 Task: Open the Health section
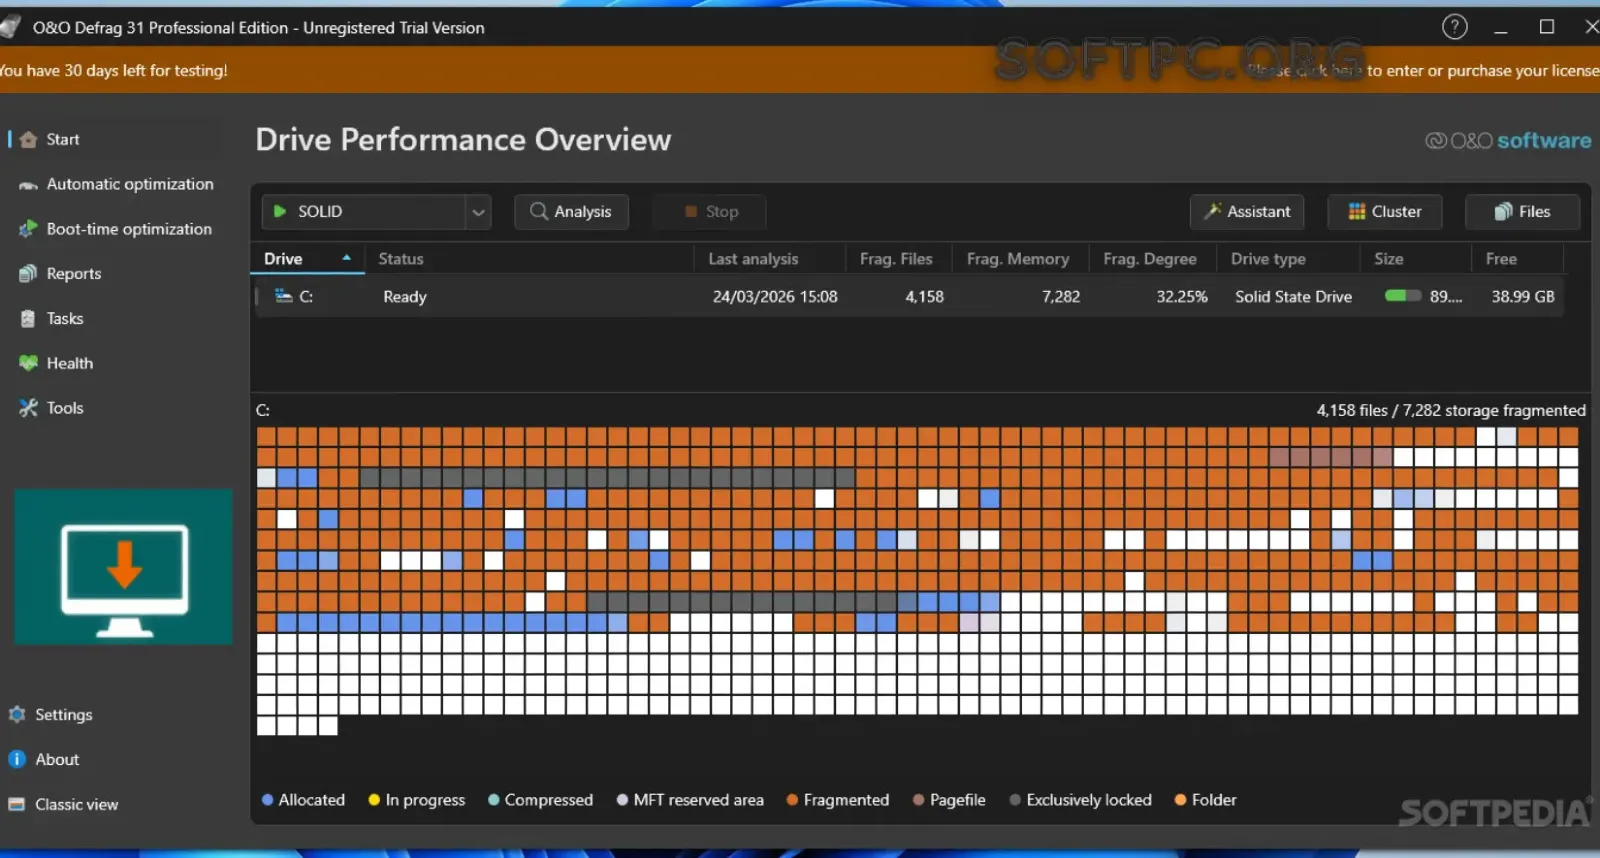click(70, 363)
